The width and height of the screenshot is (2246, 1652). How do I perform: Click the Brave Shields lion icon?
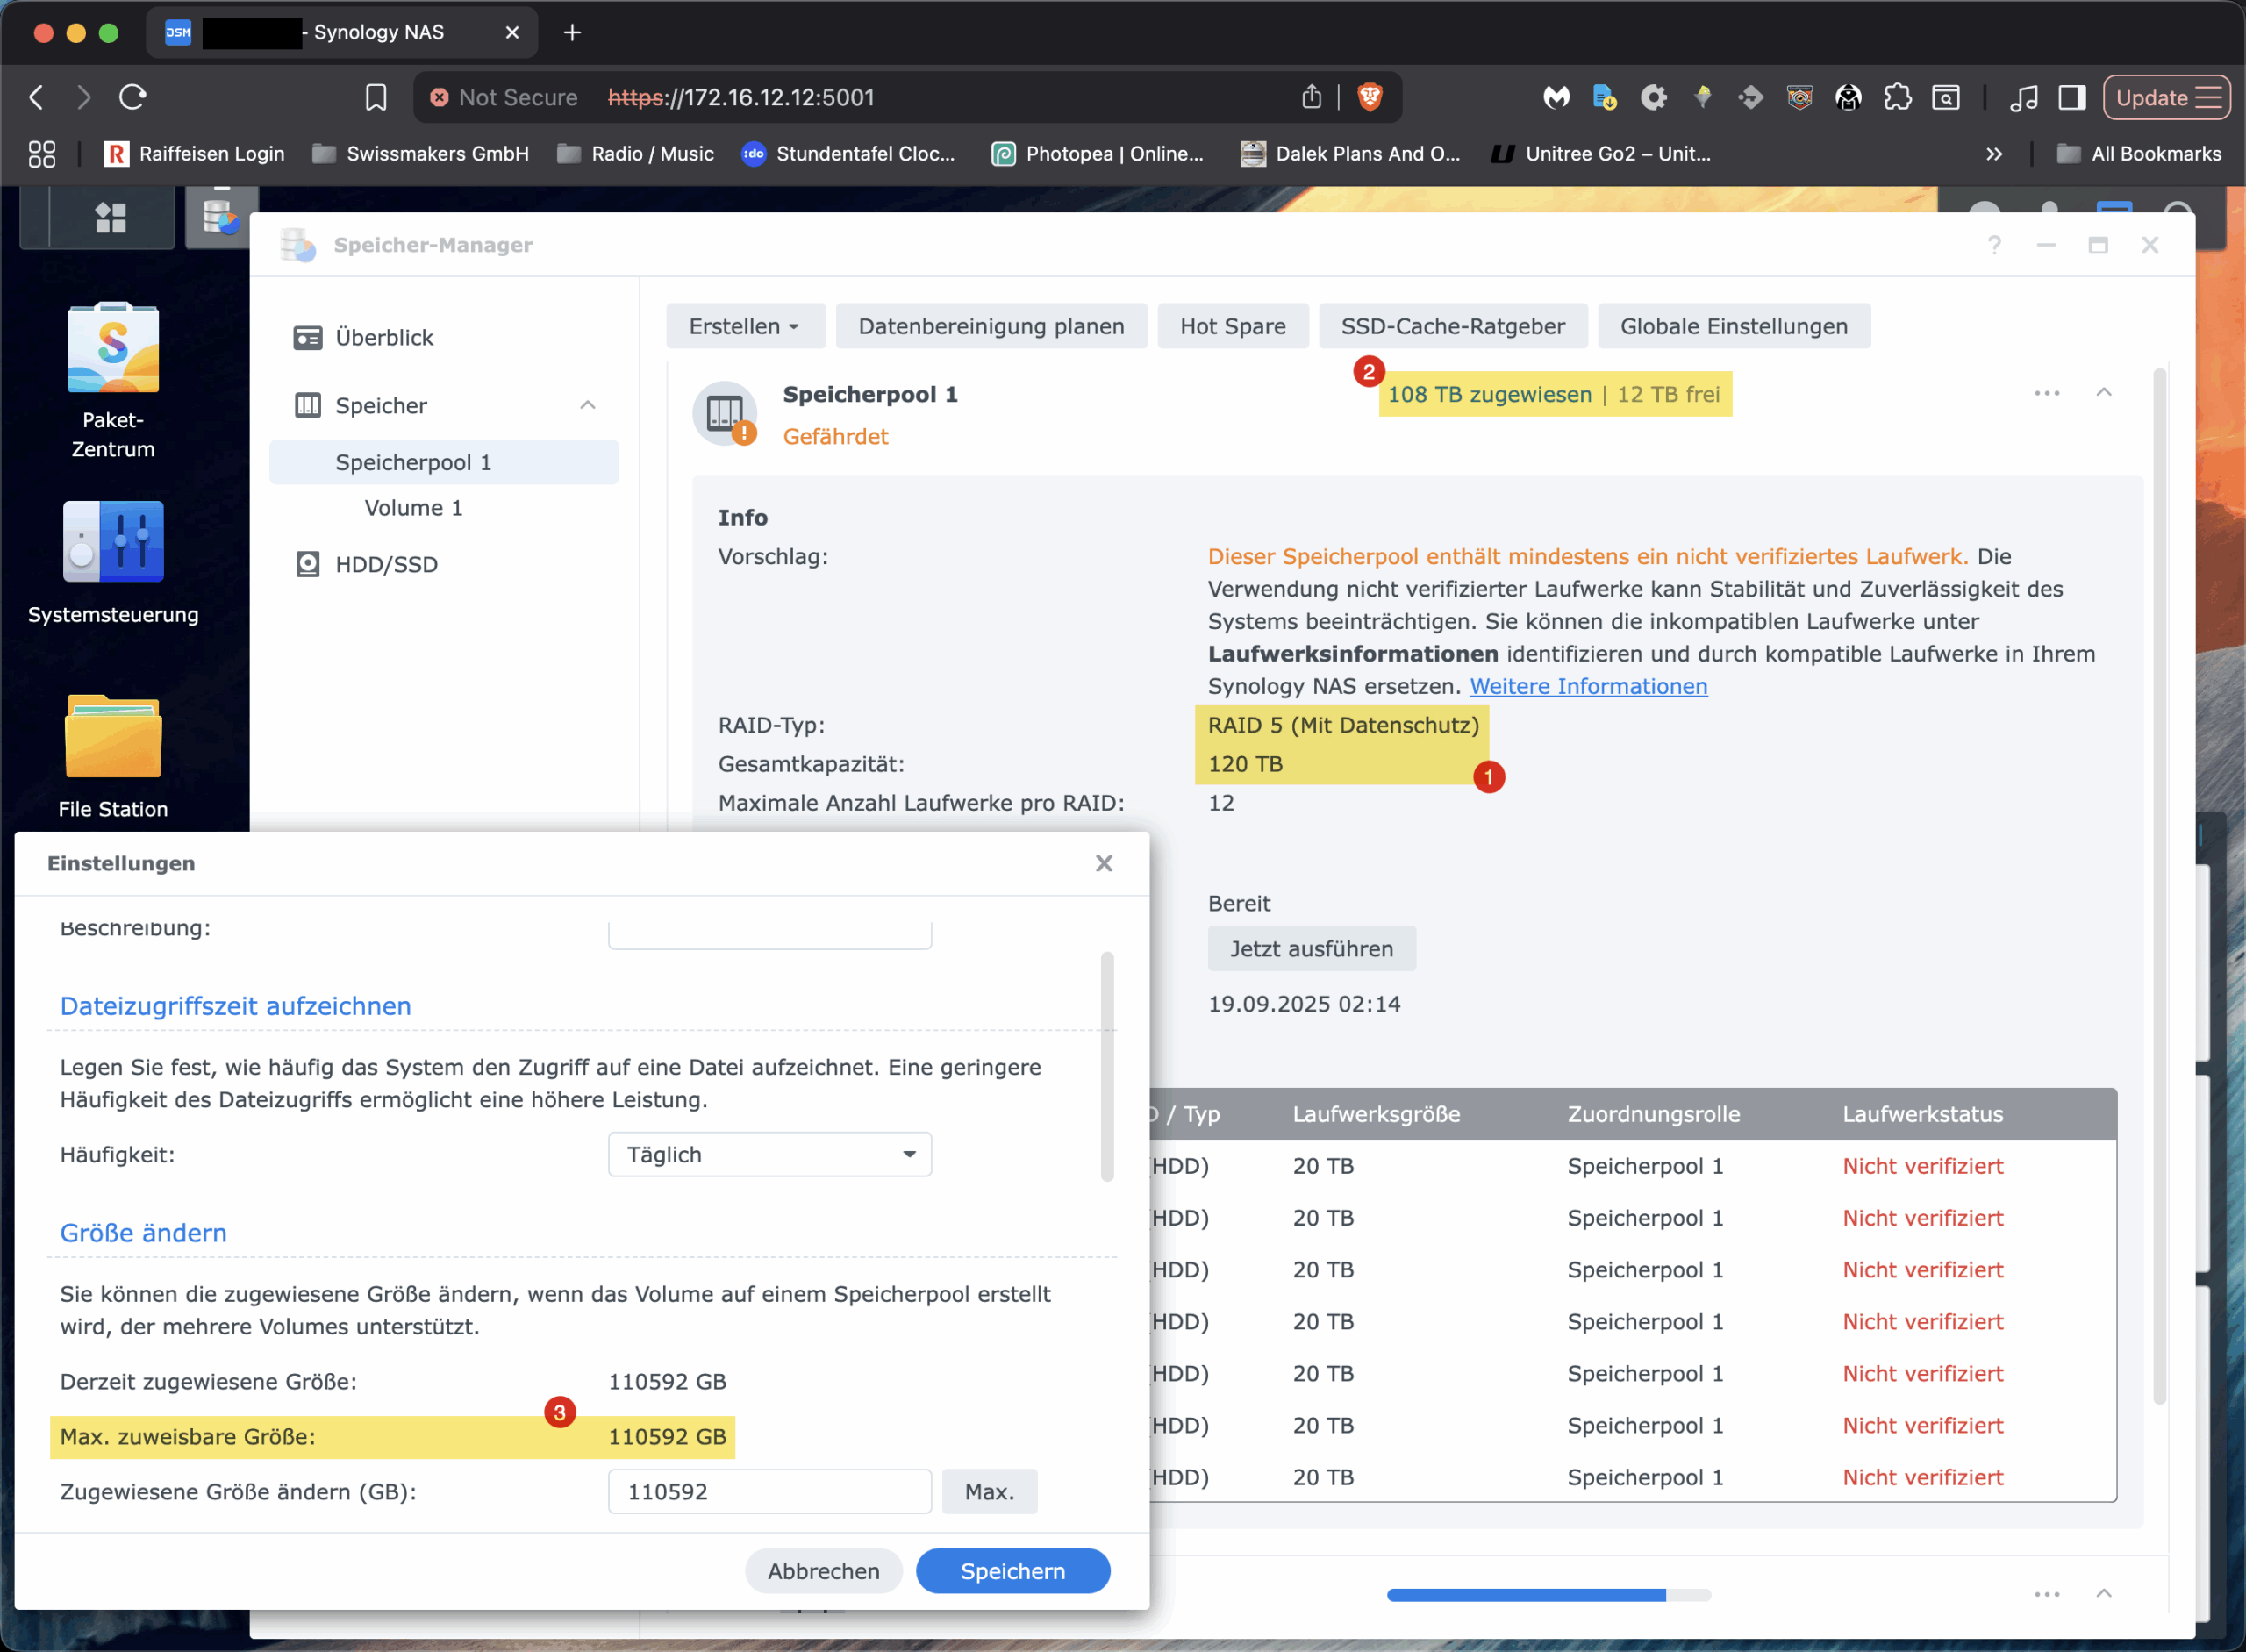coord(1370,97)
